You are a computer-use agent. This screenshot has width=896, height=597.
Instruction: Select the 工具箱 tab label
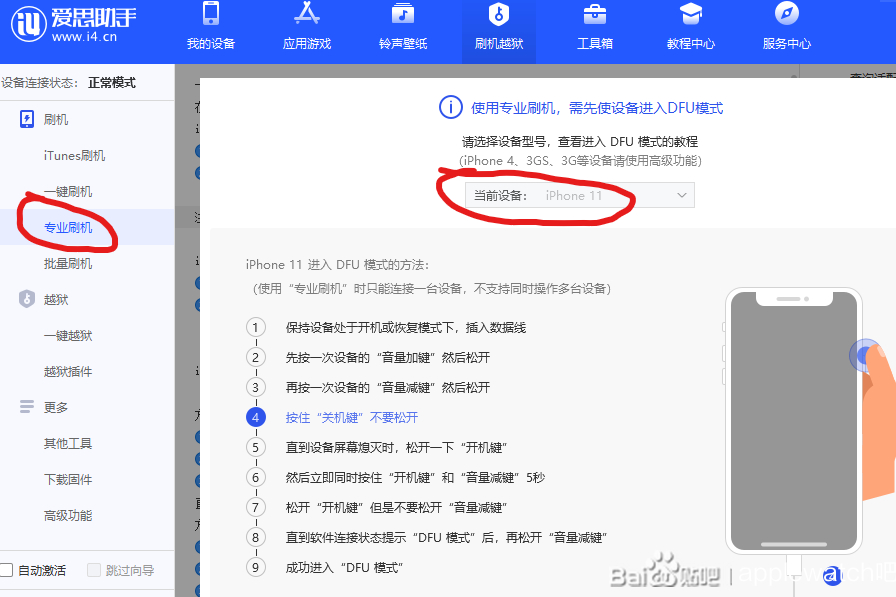coord(595,43)
